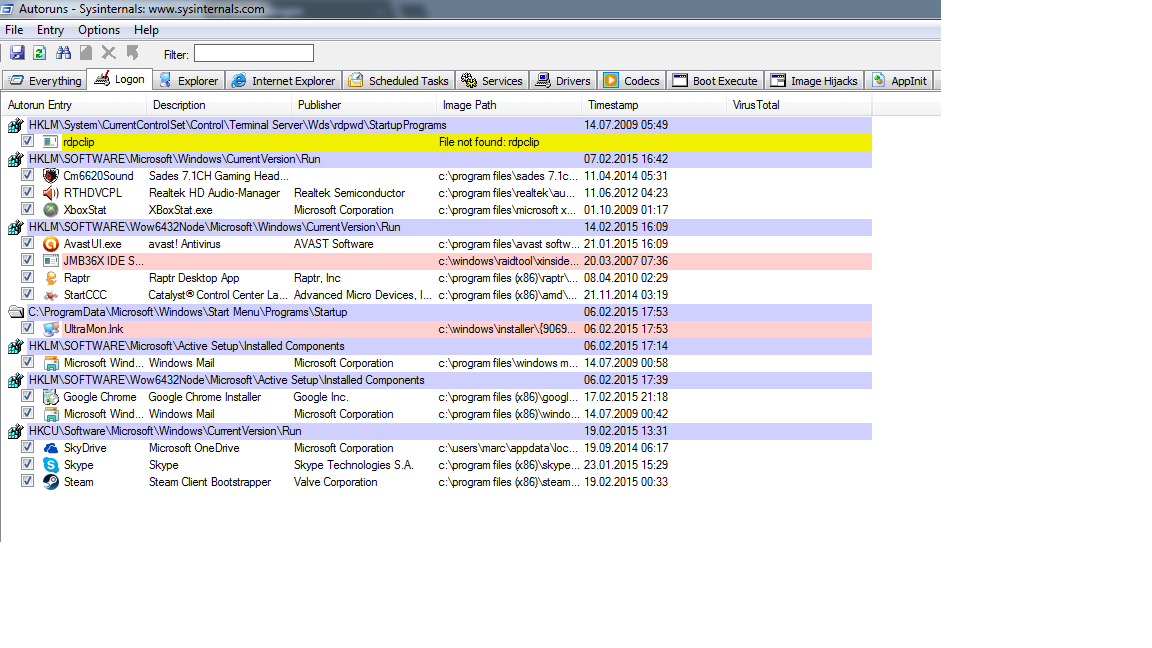The height and width of the screenshot is (648, 1152).
Task: Click the Filter input field
Action: (x=253, y=53)
